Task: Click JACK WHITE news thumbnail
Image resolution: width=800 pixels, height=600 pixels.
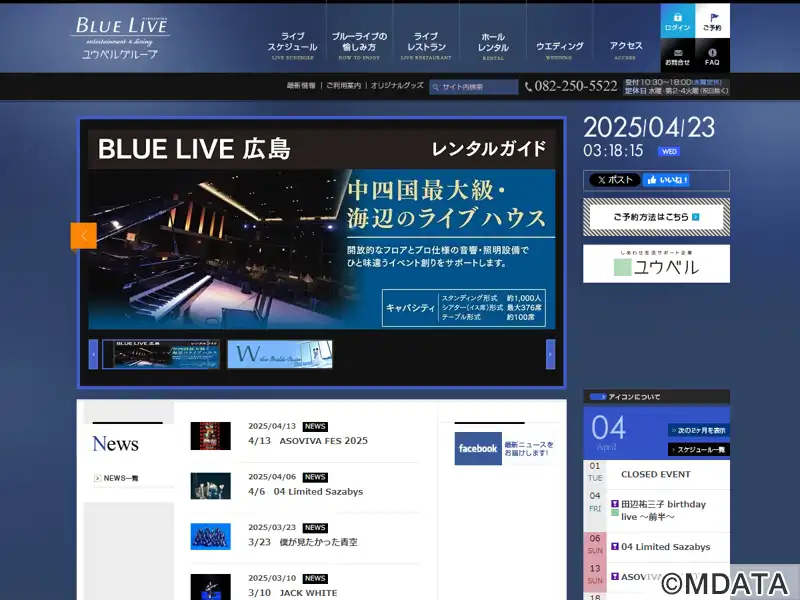Action: [x=211, y=587]
